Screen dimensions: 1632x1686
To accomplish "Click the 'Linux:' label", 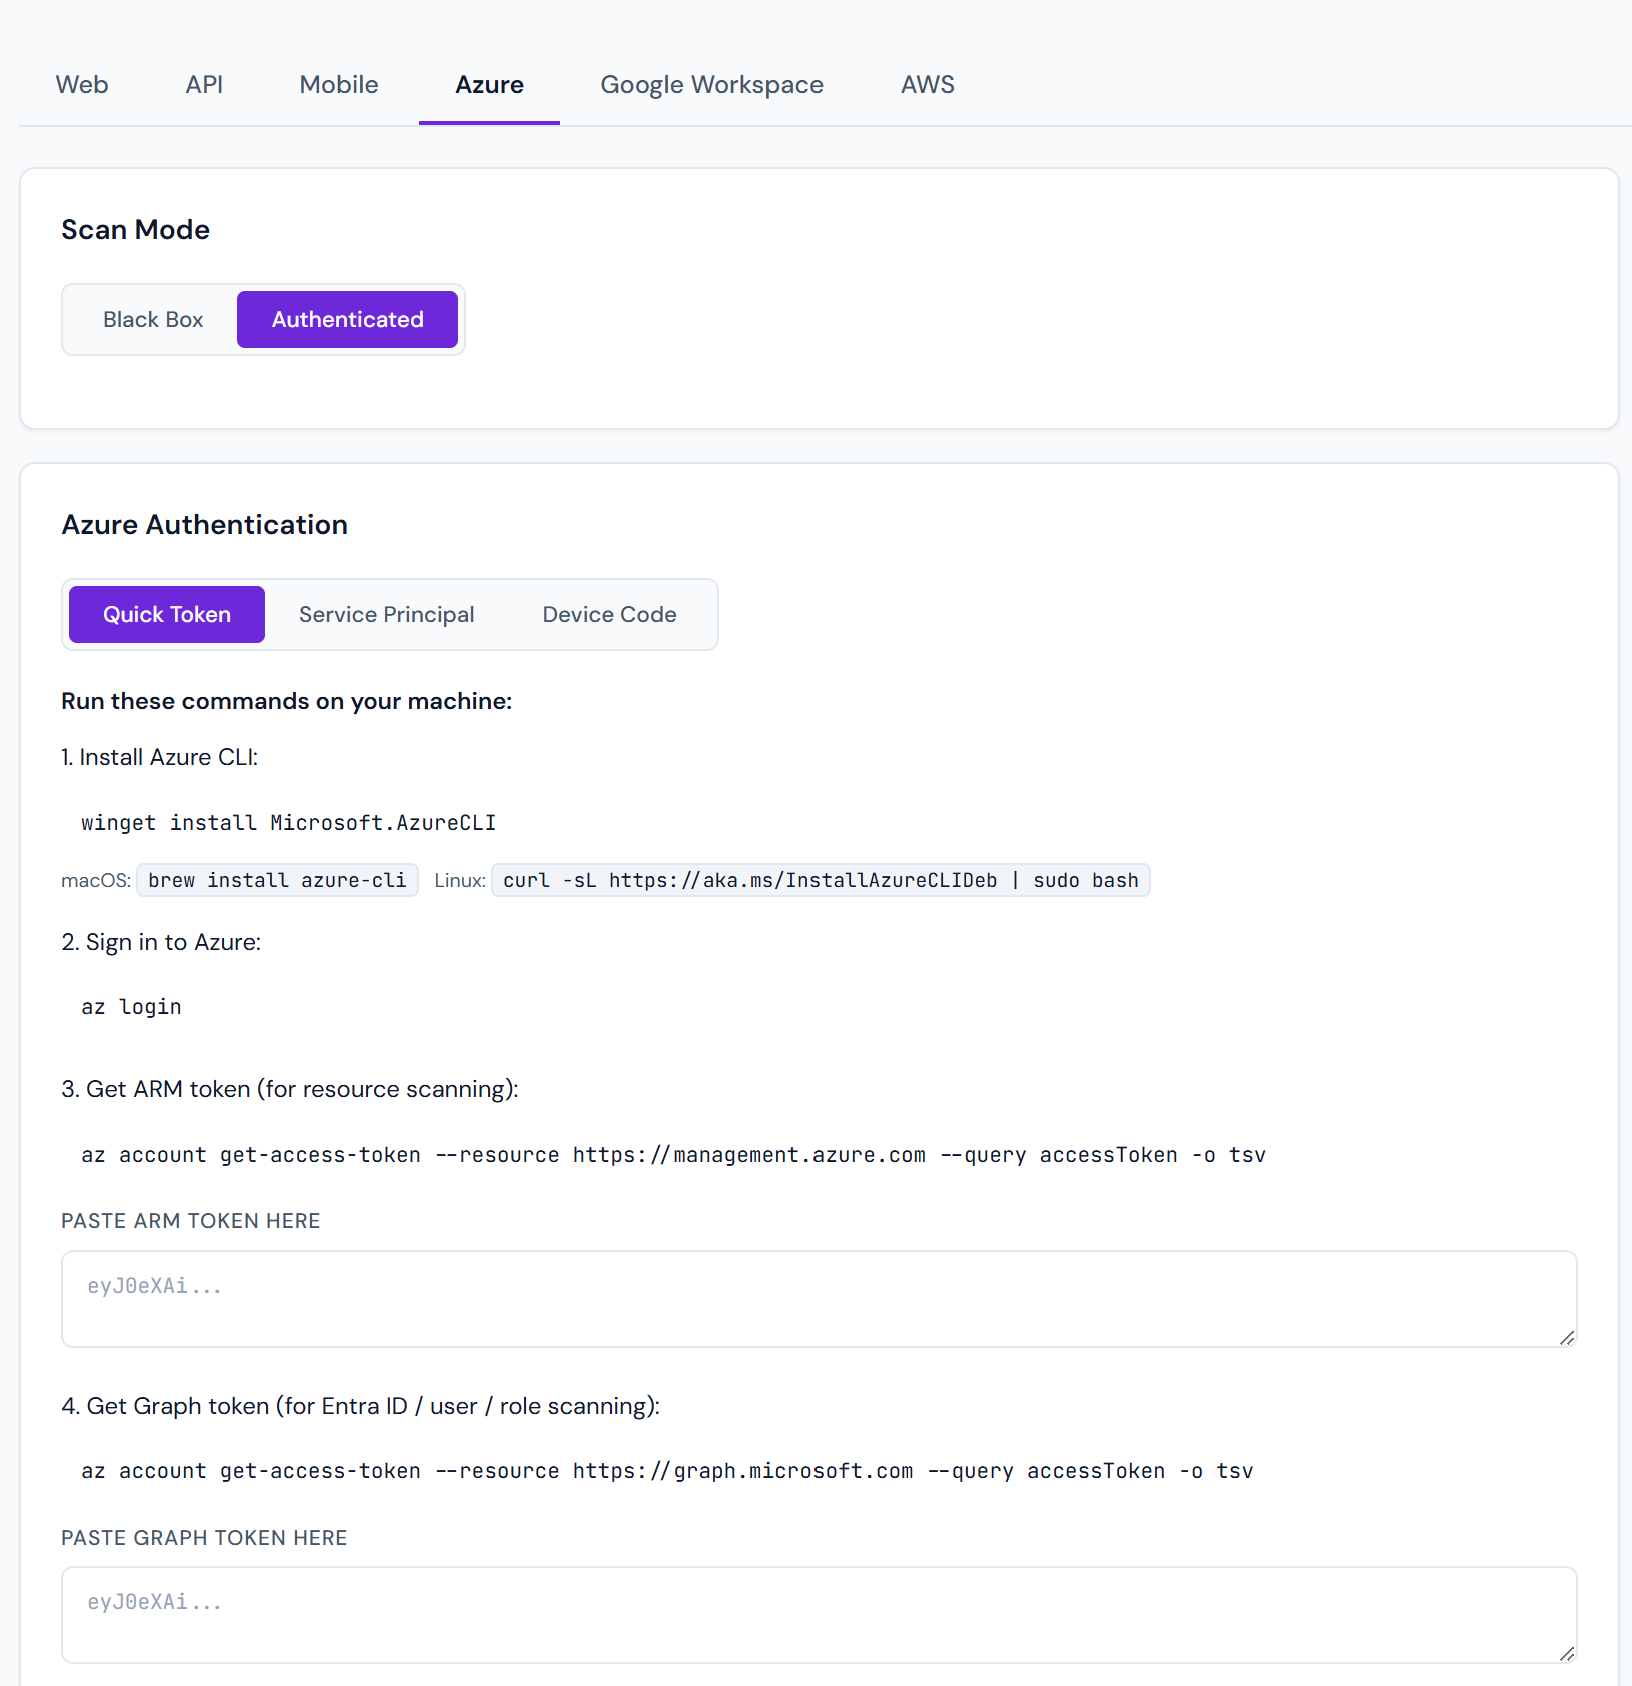I will click(x=460, y=881).
